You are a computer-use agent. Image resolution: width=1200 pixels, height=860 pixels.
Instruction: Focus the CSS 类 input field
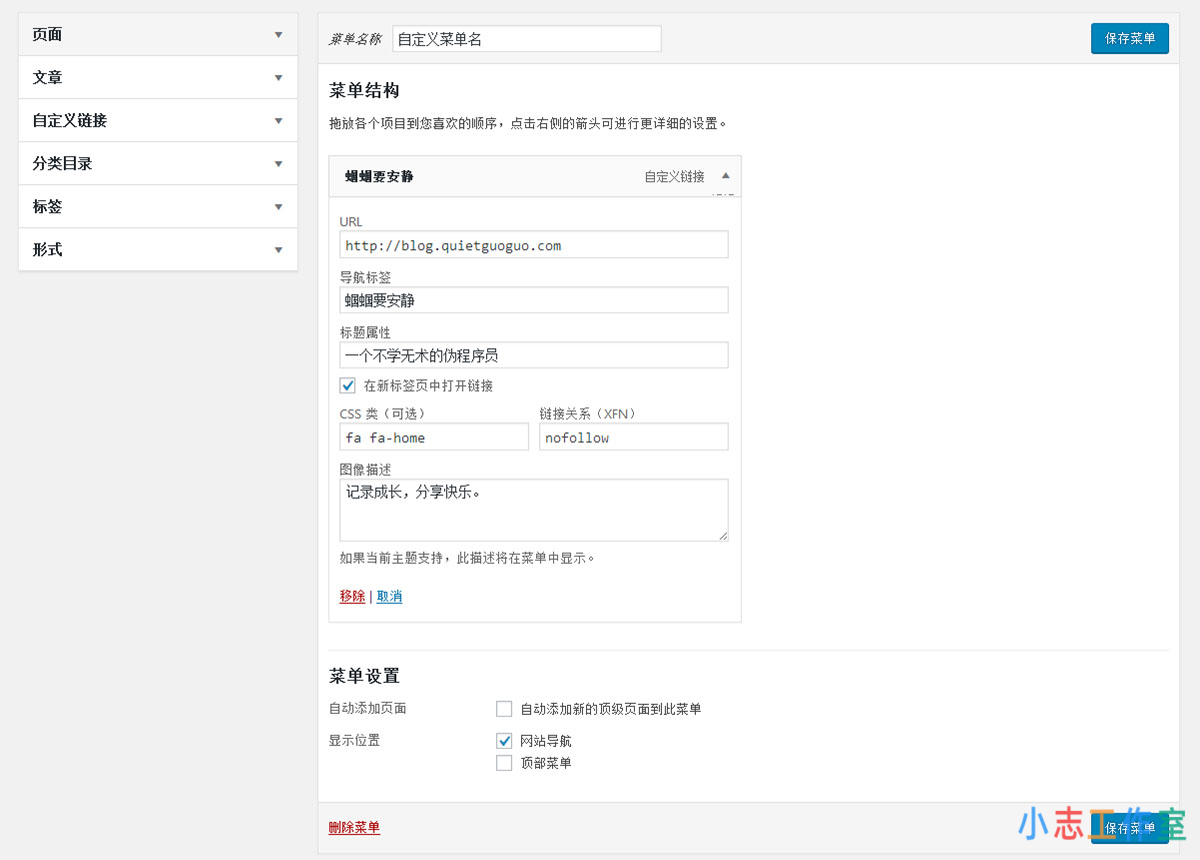pos(434,437)
